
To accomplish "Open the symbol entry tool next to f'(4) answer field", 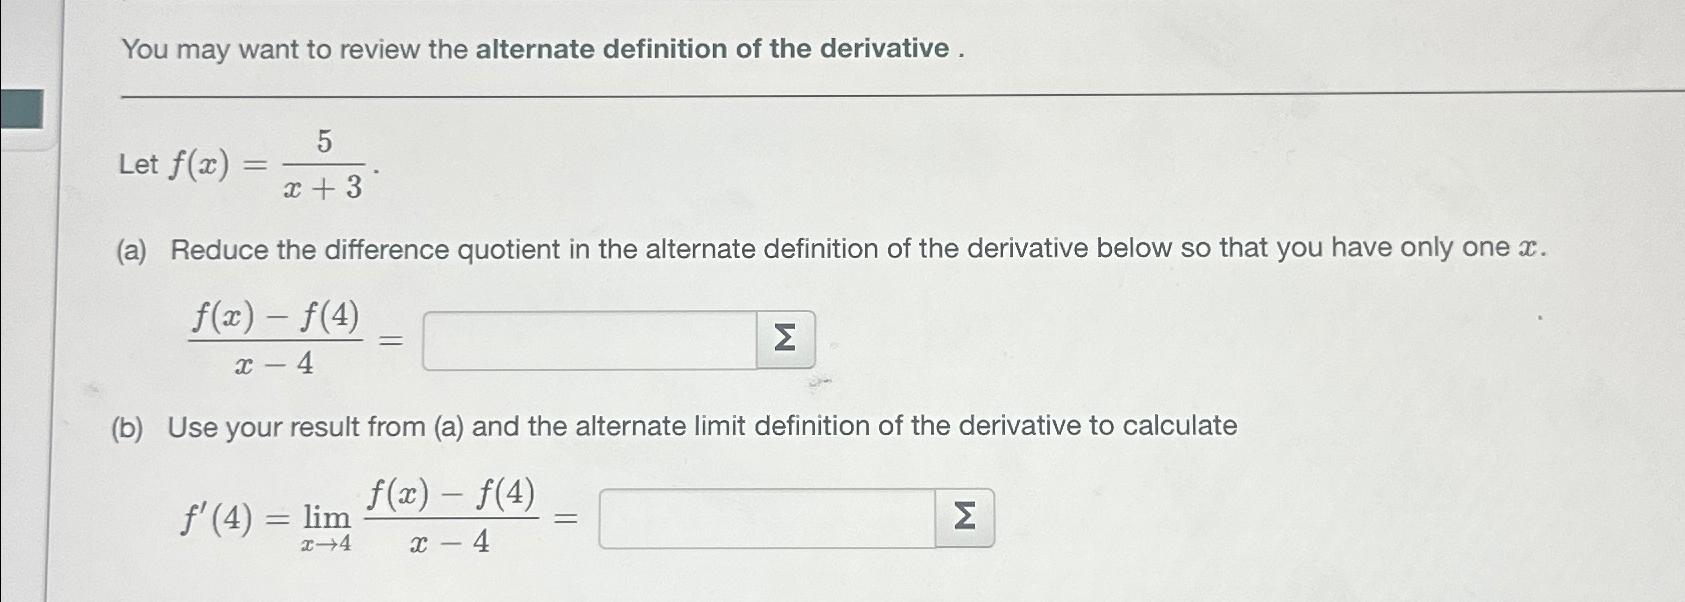I will pyautogui.click(x=963, y=516).
